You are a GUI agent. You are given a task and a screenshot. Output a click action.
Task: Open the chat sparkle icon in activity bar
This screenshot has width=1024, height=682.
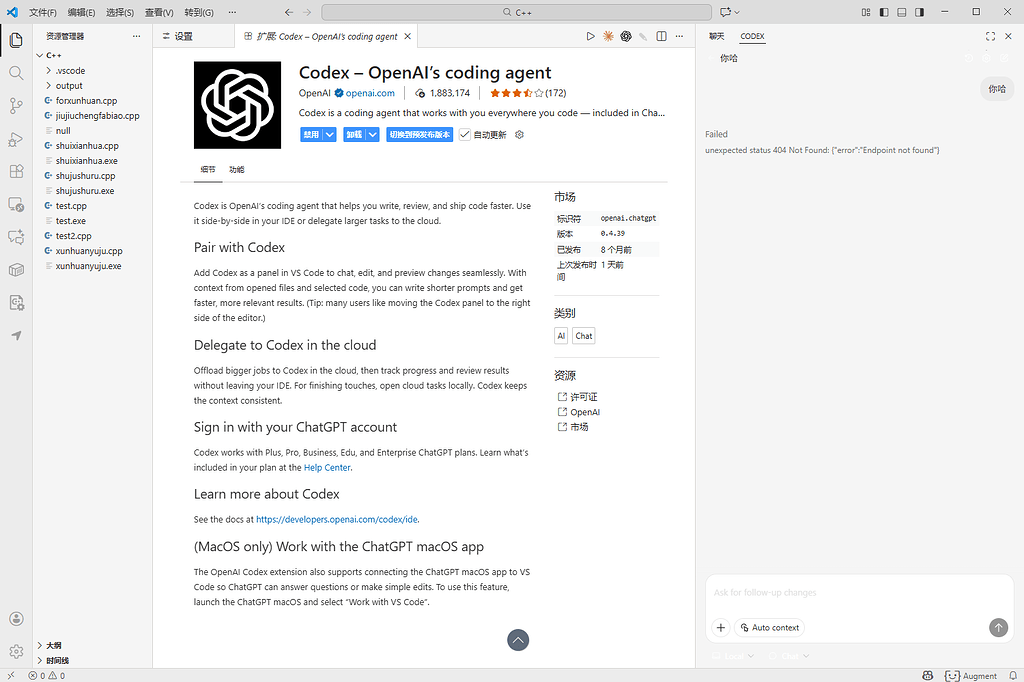16,237
